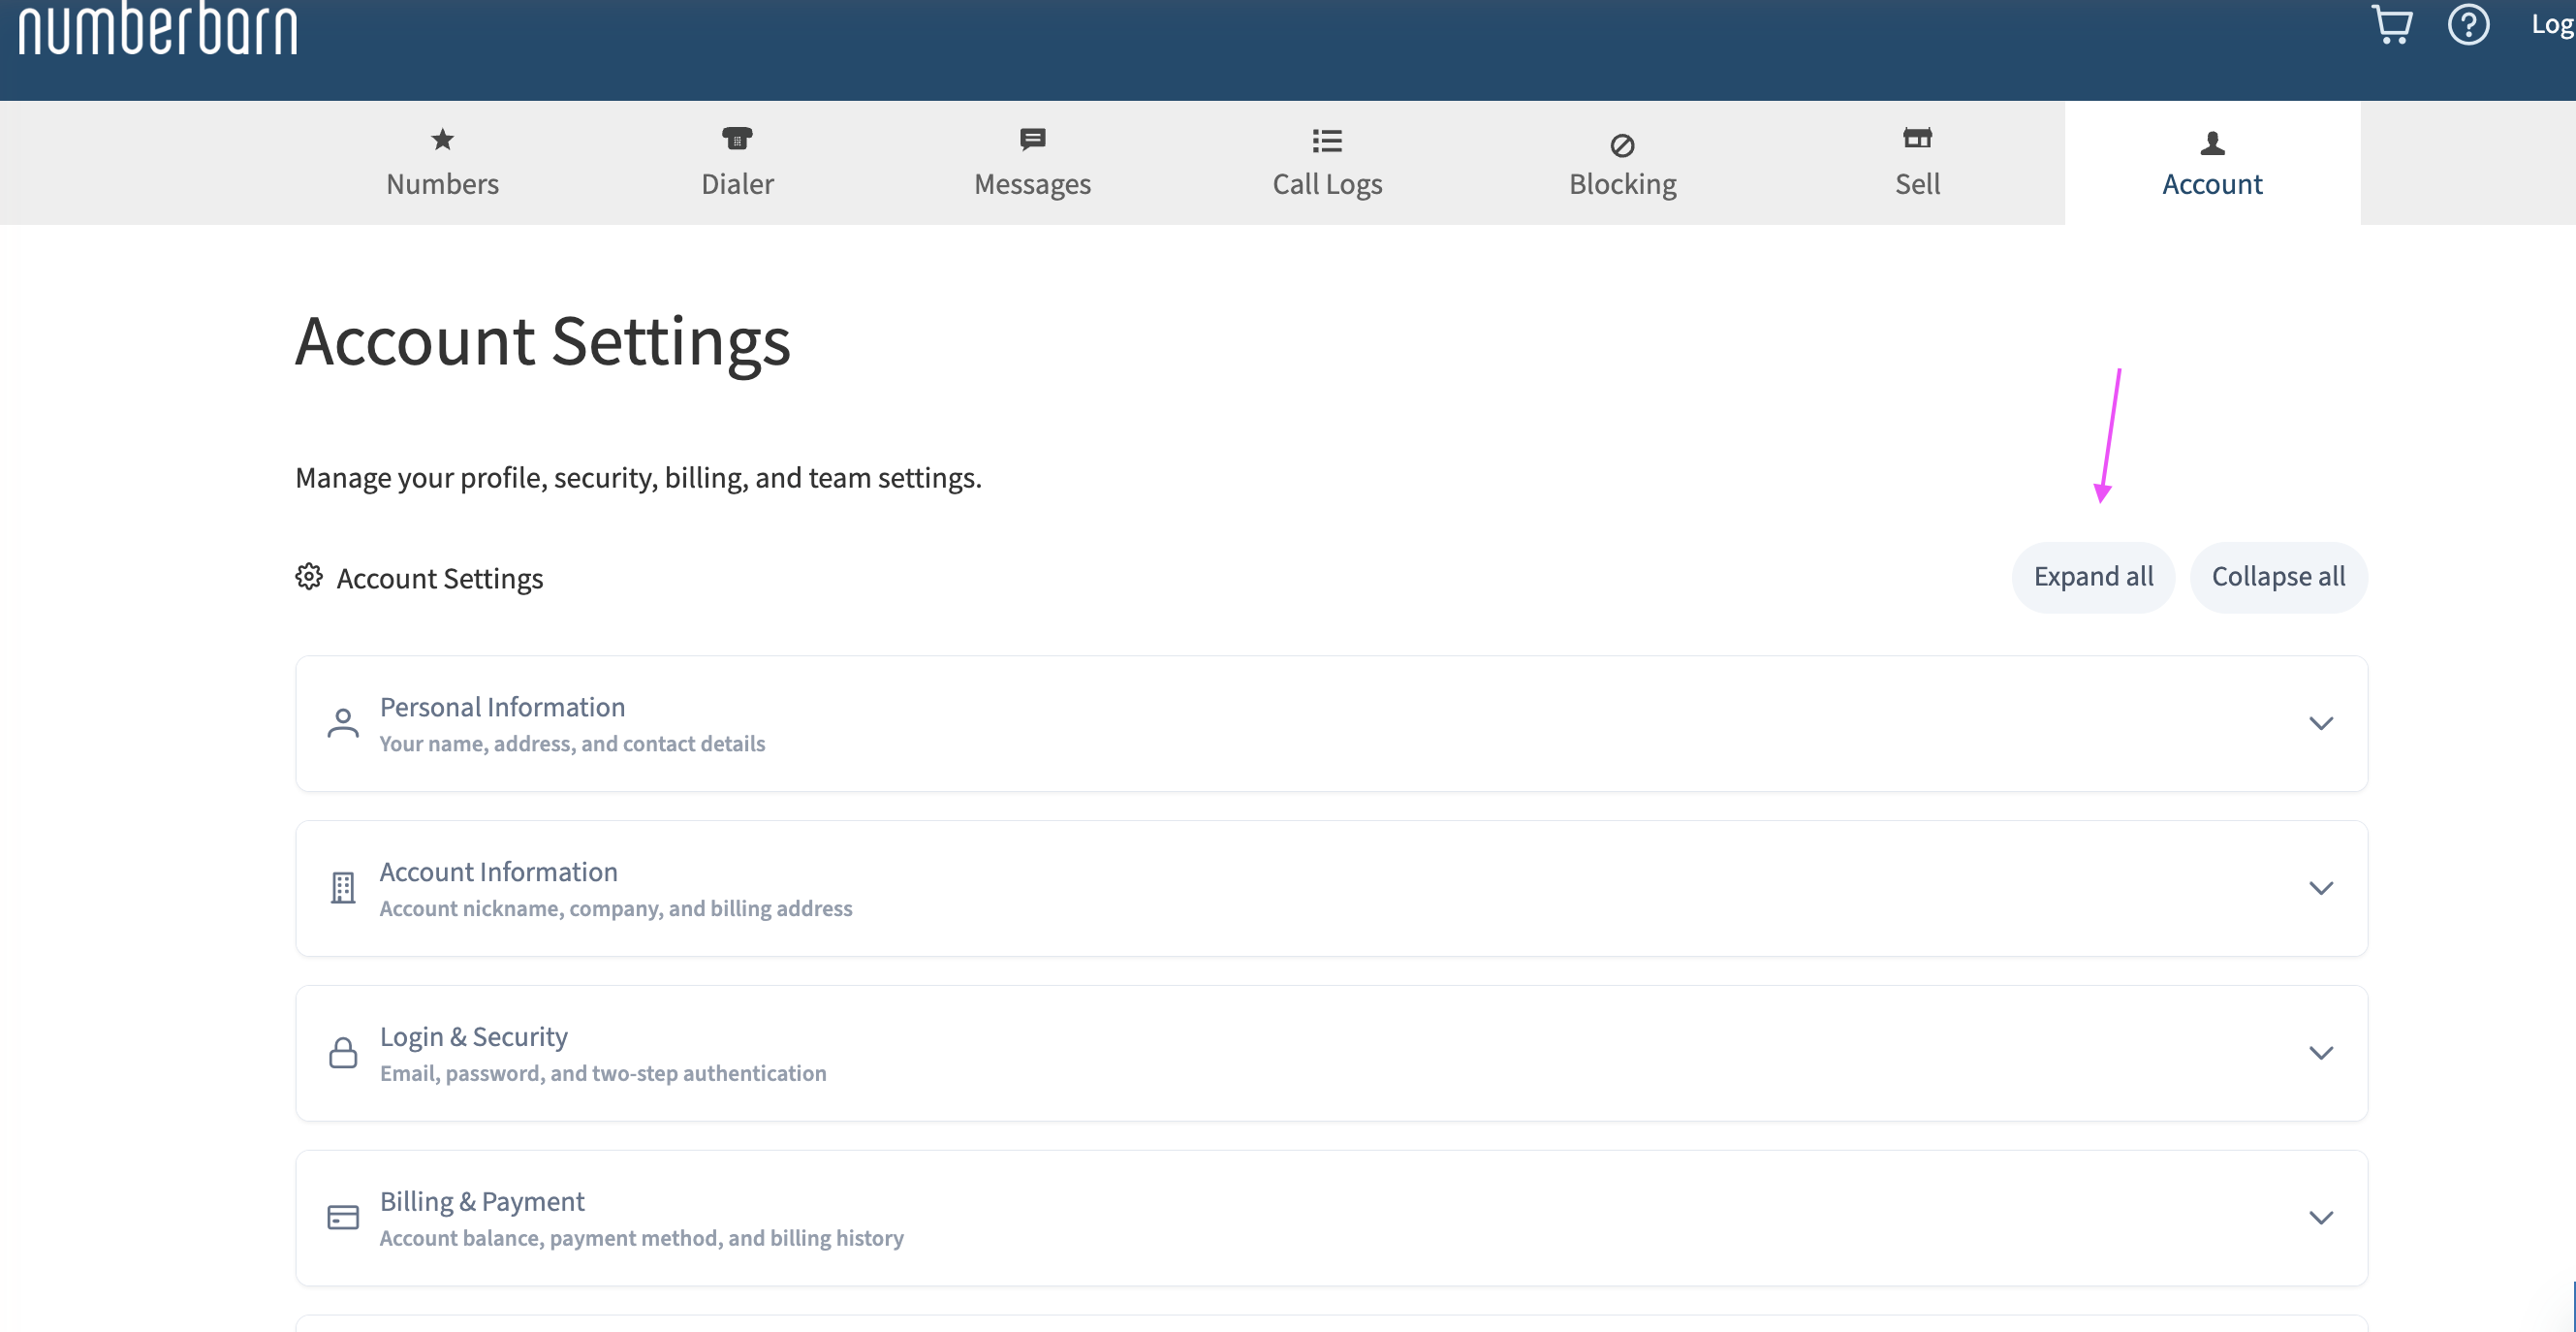Viewport: 2576px width, 1332px height.
Task: Click the help question mark icon
Action: click(x=2468, y=24)
